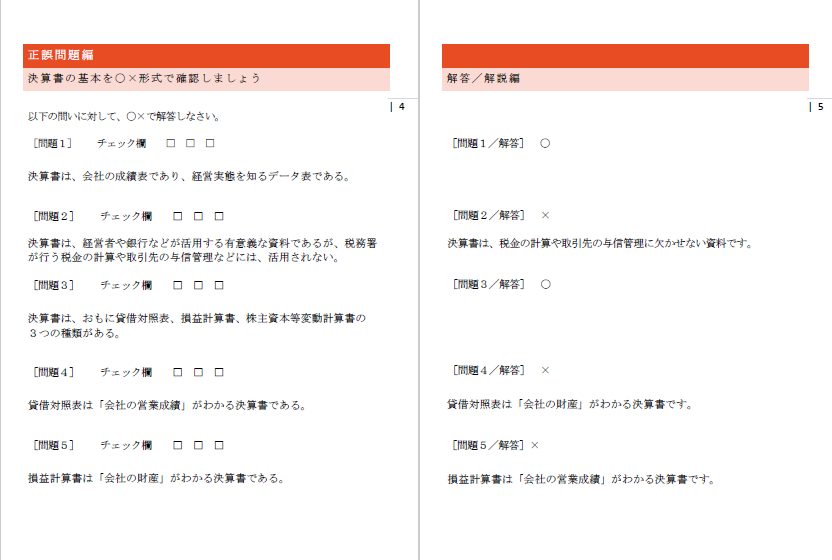
Task: Tick the first check box of 問題2
Action: click(x=178, y=216)
